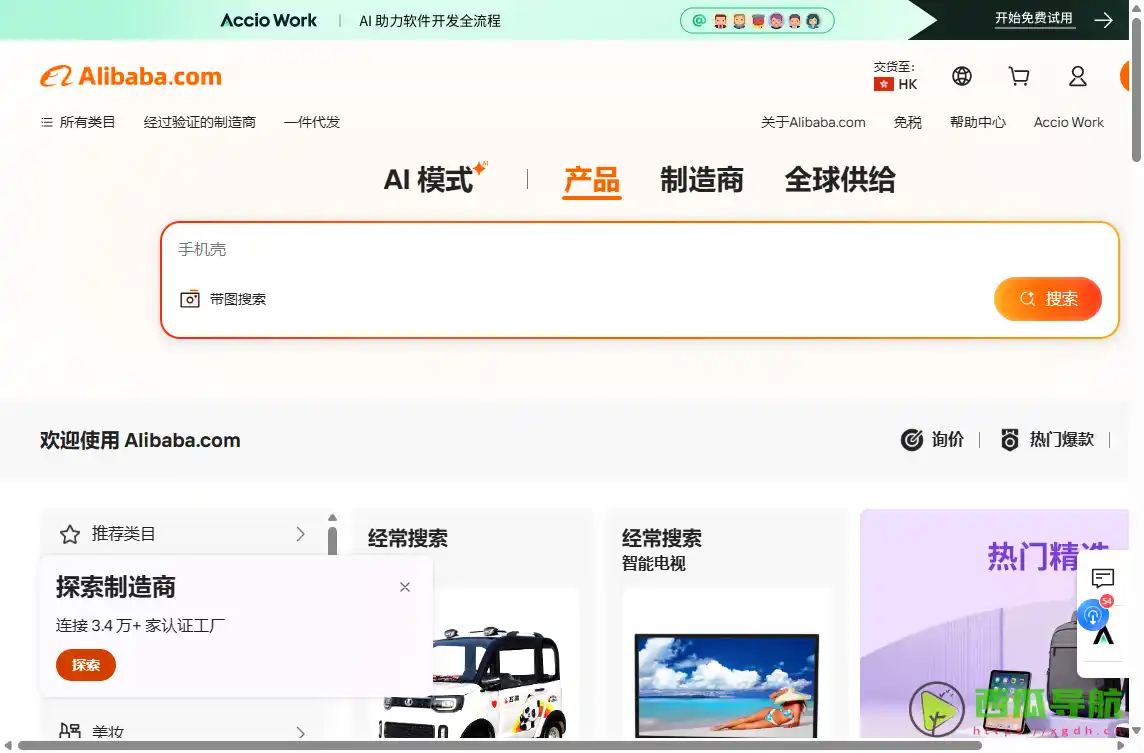Open 关于Alibaba.com link
Image resolution: width=1144 pixels, height=753 pixels.
pyautogui.click(x=813, y=122)
